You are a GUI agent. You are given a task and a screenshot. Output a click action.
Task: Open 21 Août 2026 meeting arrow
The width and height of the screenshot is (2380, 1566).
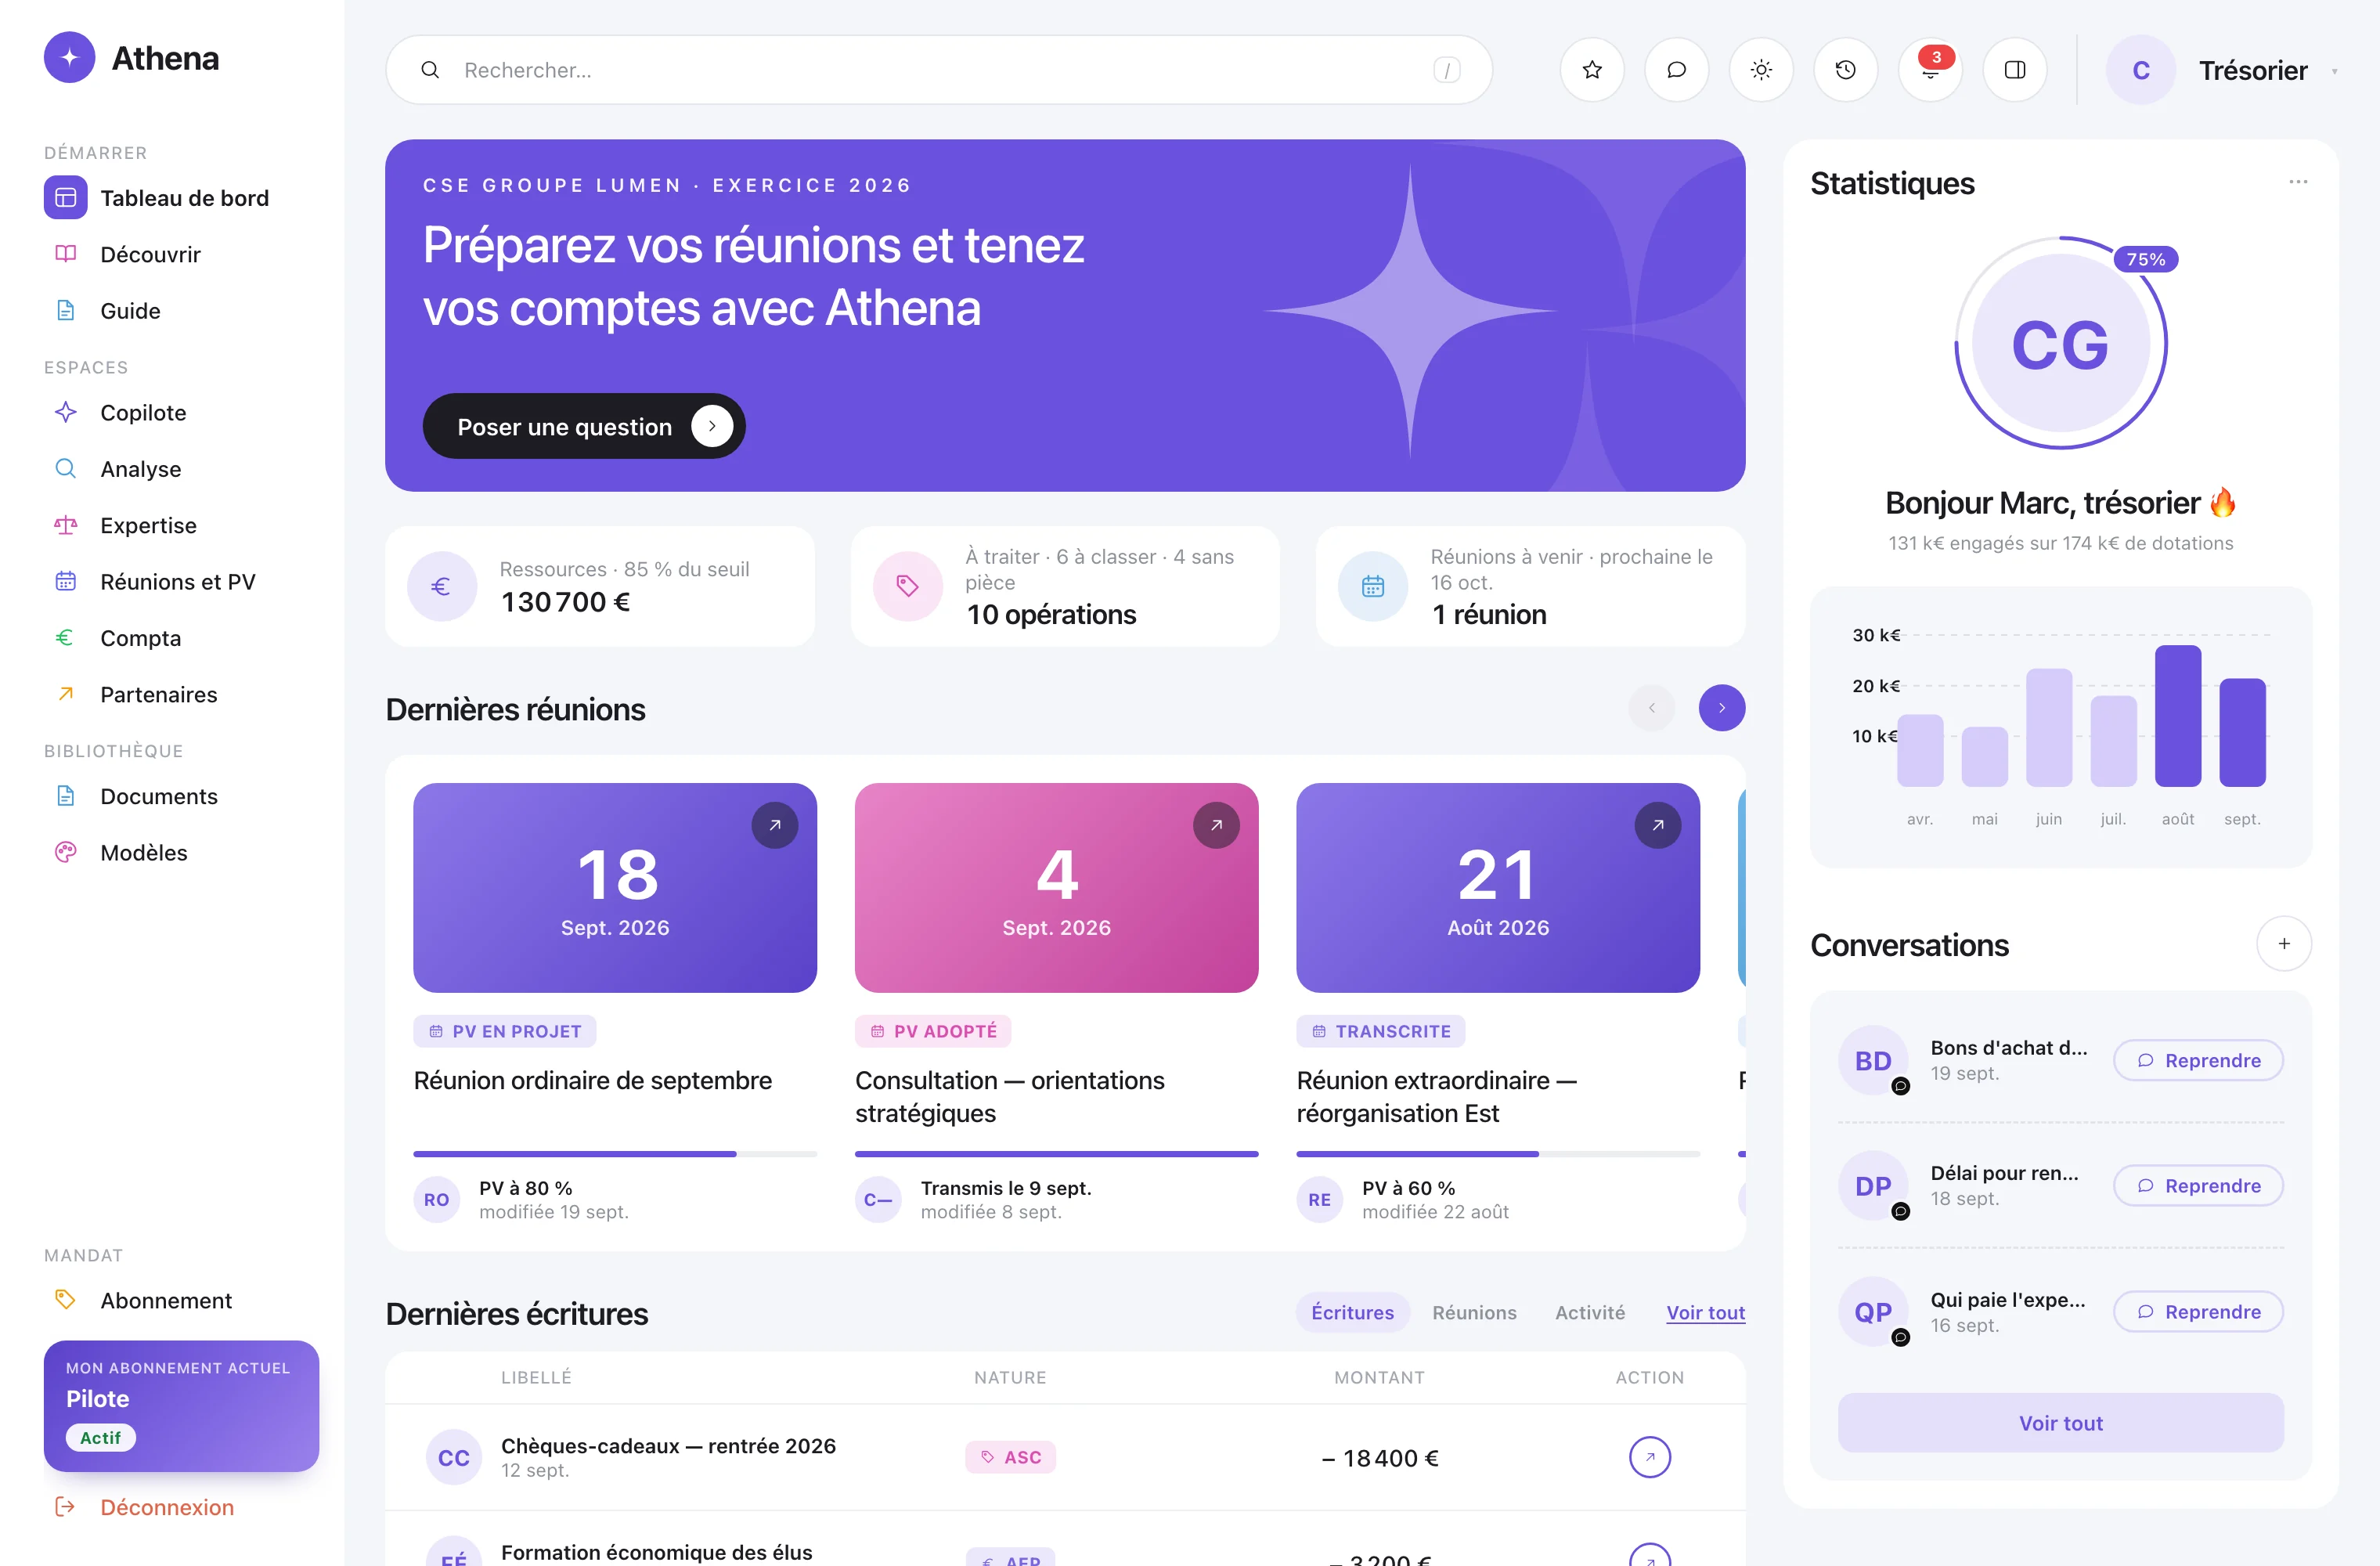pyautogui.click(x=1658, y=826)
